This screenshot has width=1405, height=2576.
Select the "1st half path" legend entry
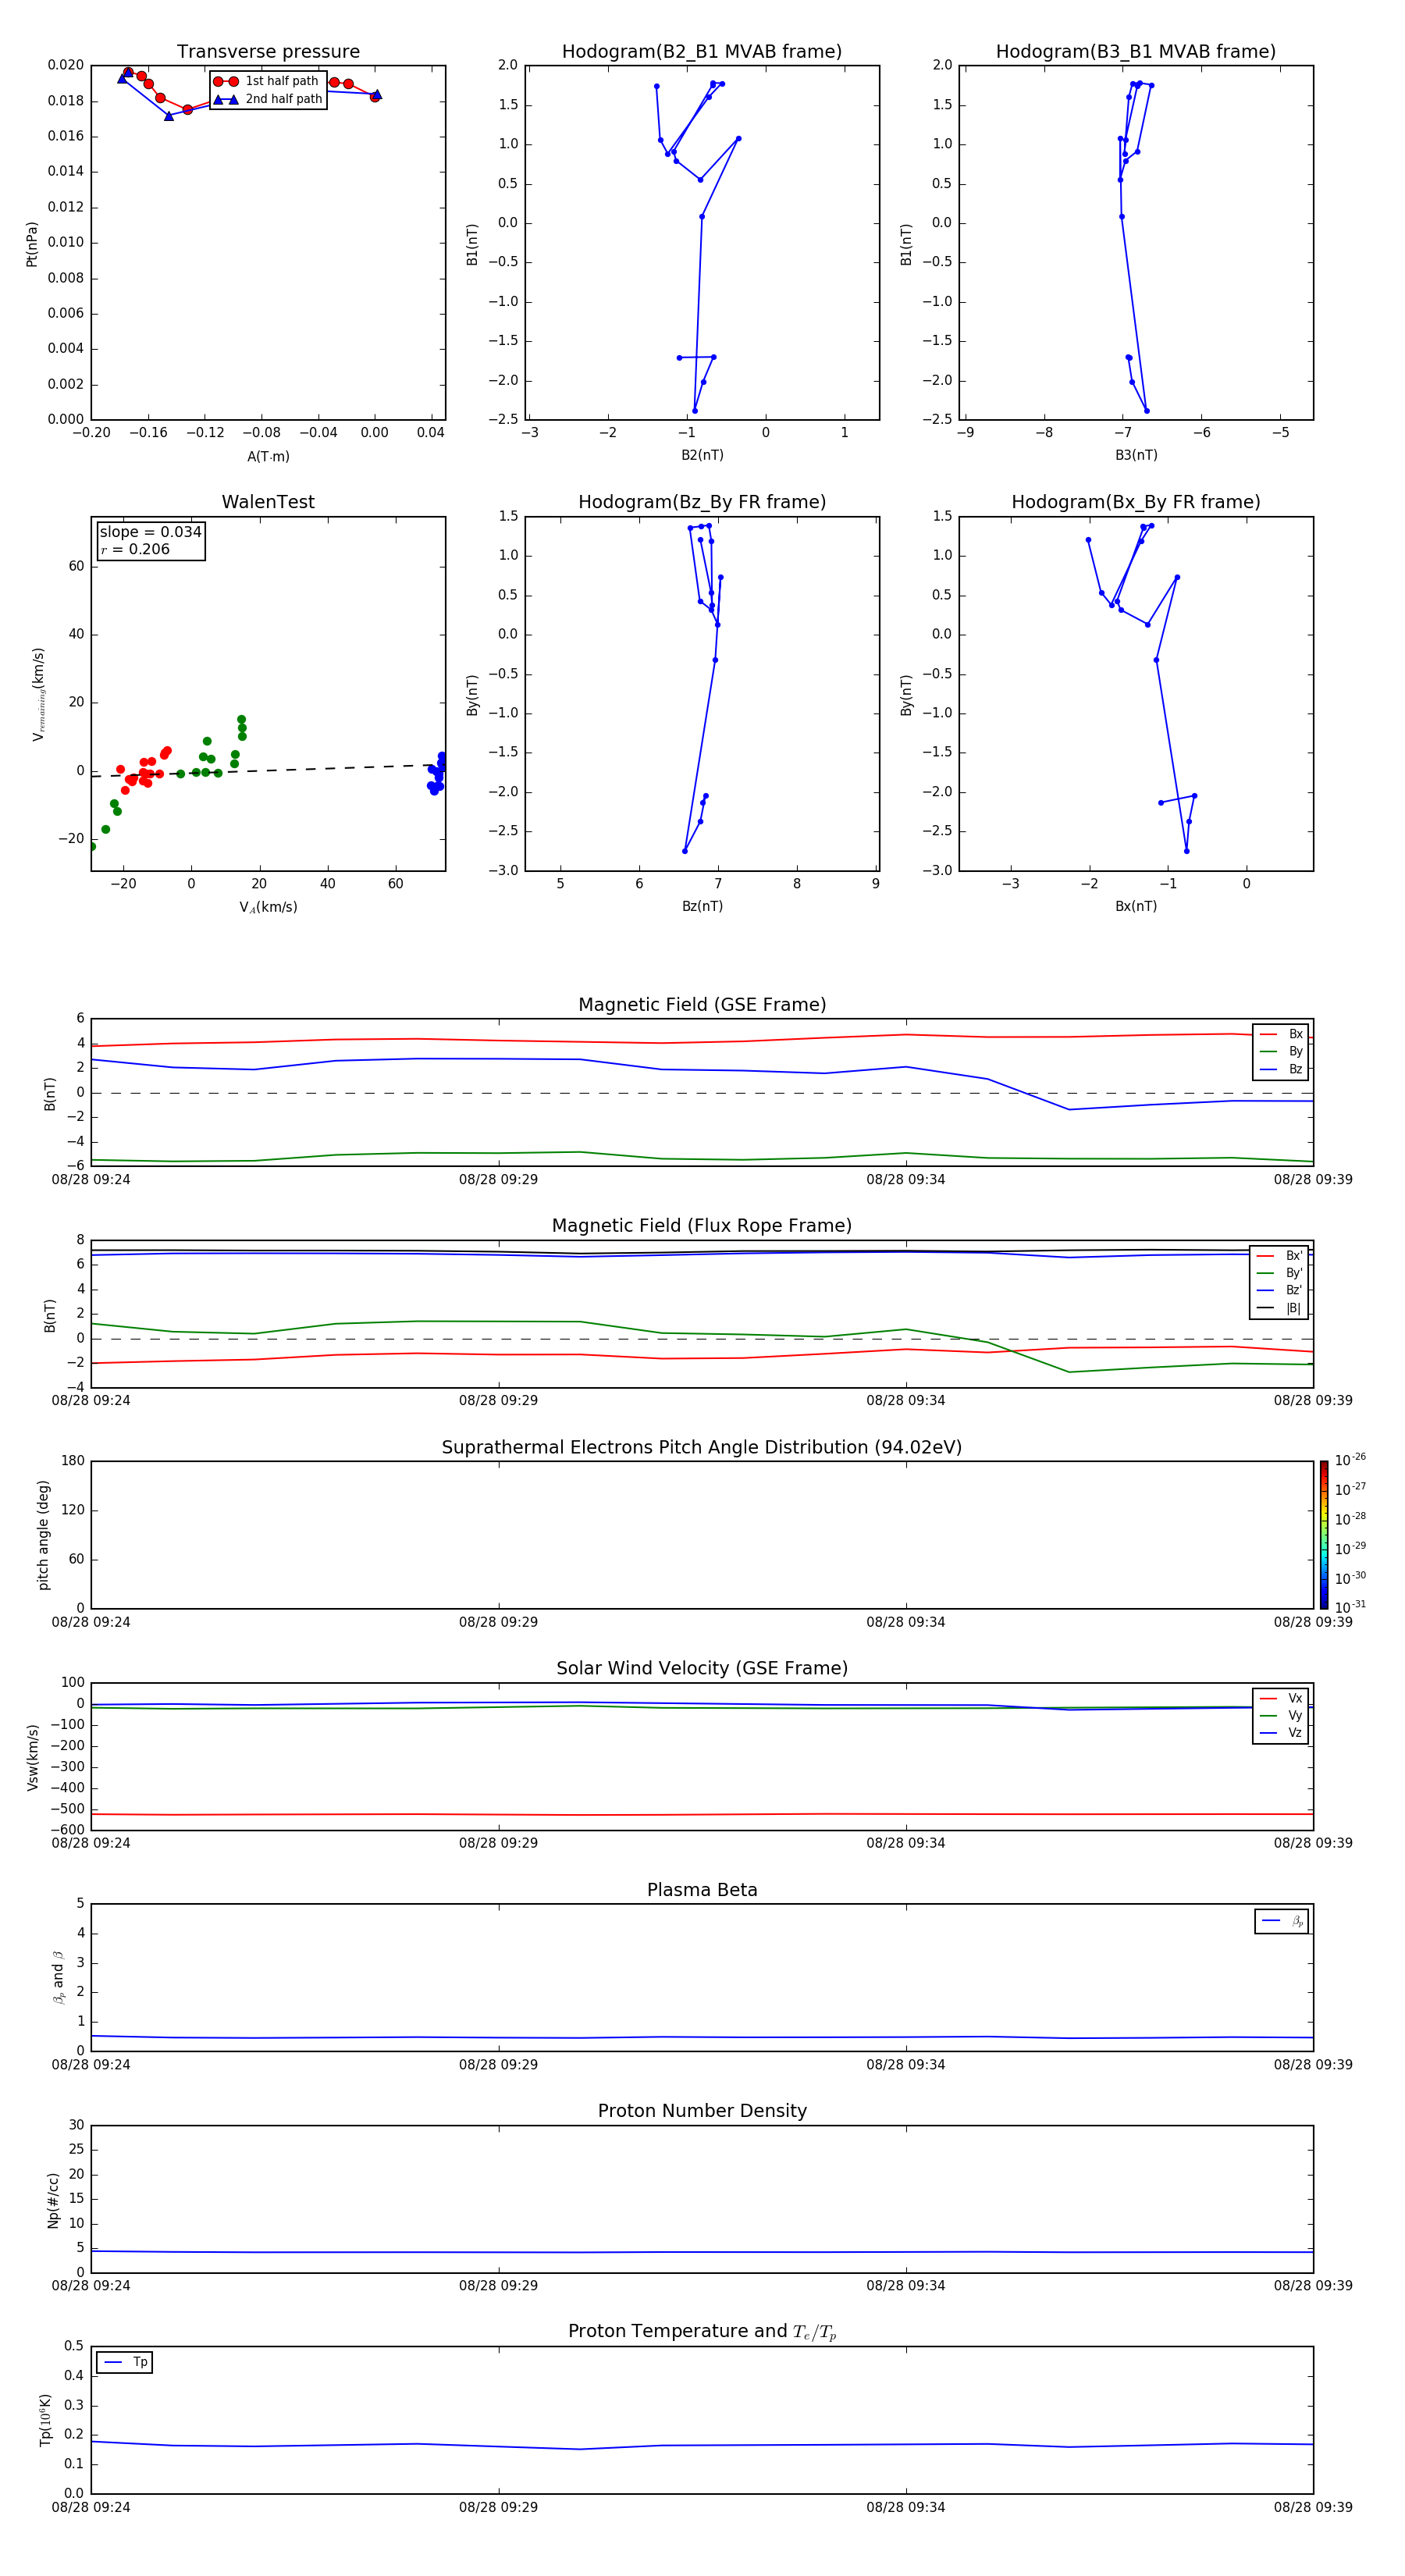(267, 81)
